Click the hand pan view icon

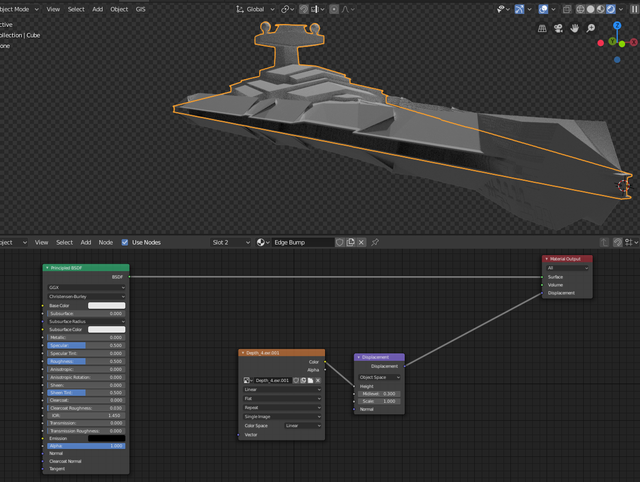[x=574, y=28]
